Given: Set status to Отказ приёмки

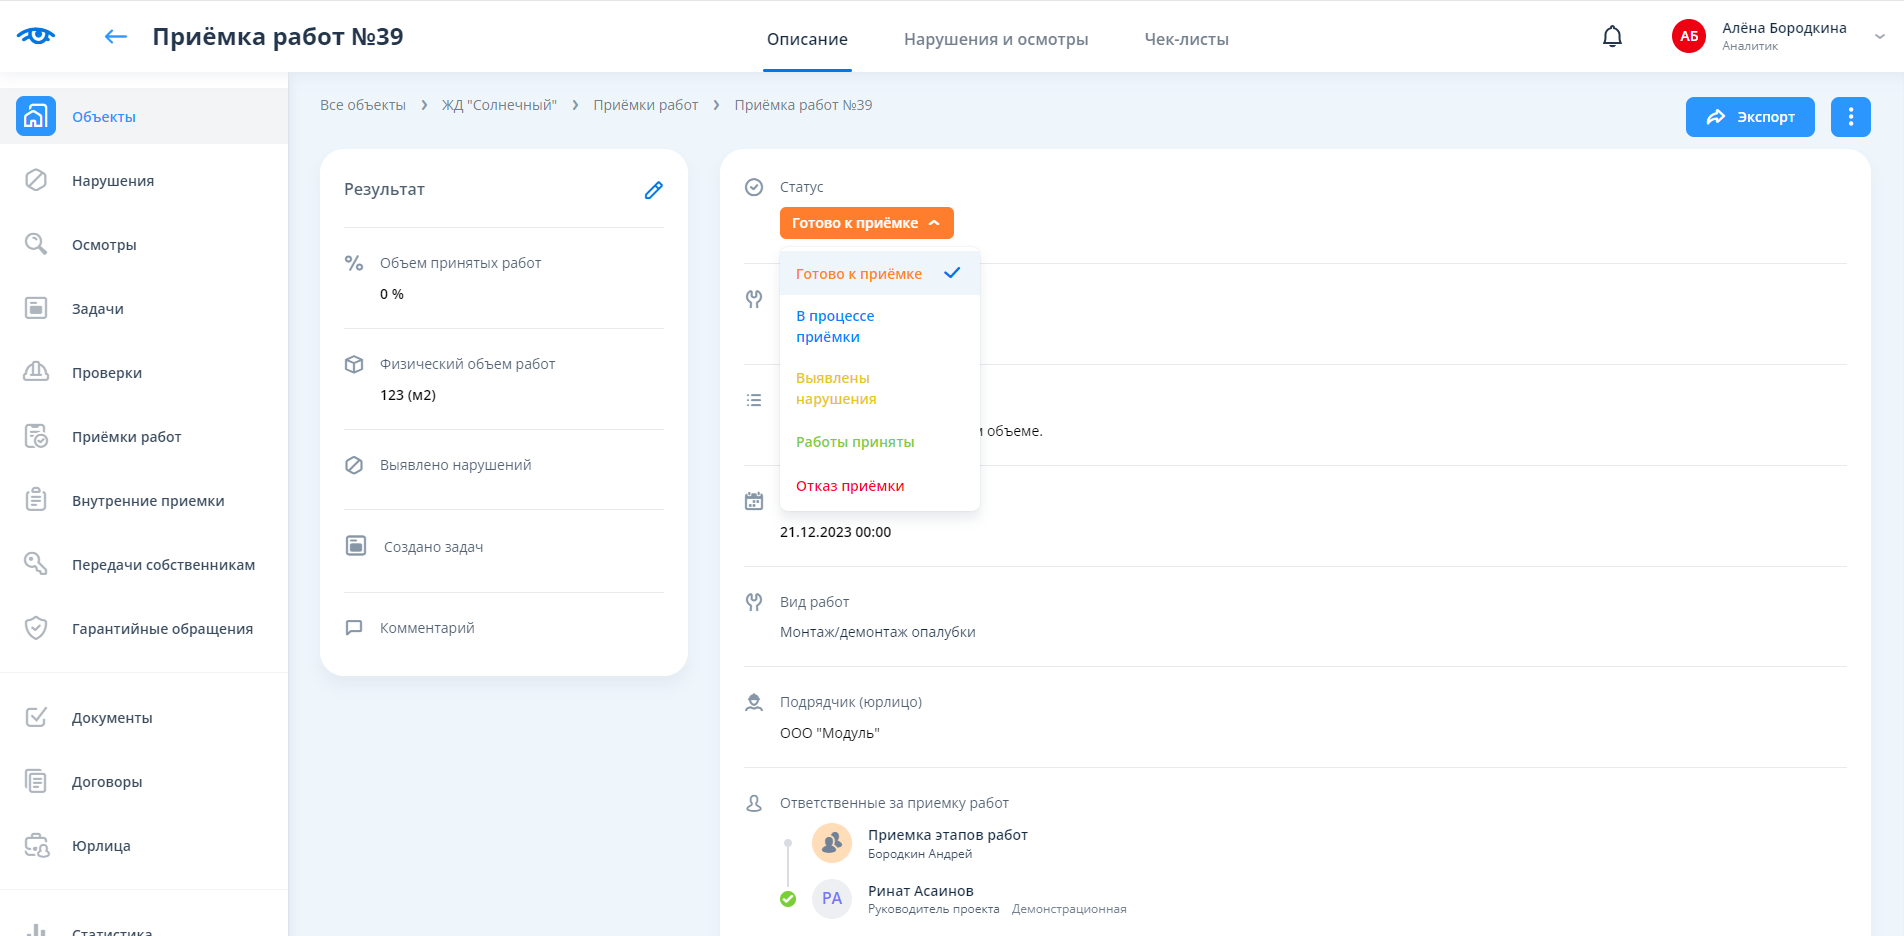Looking at the screenshot, I should (x=850, y=486).
